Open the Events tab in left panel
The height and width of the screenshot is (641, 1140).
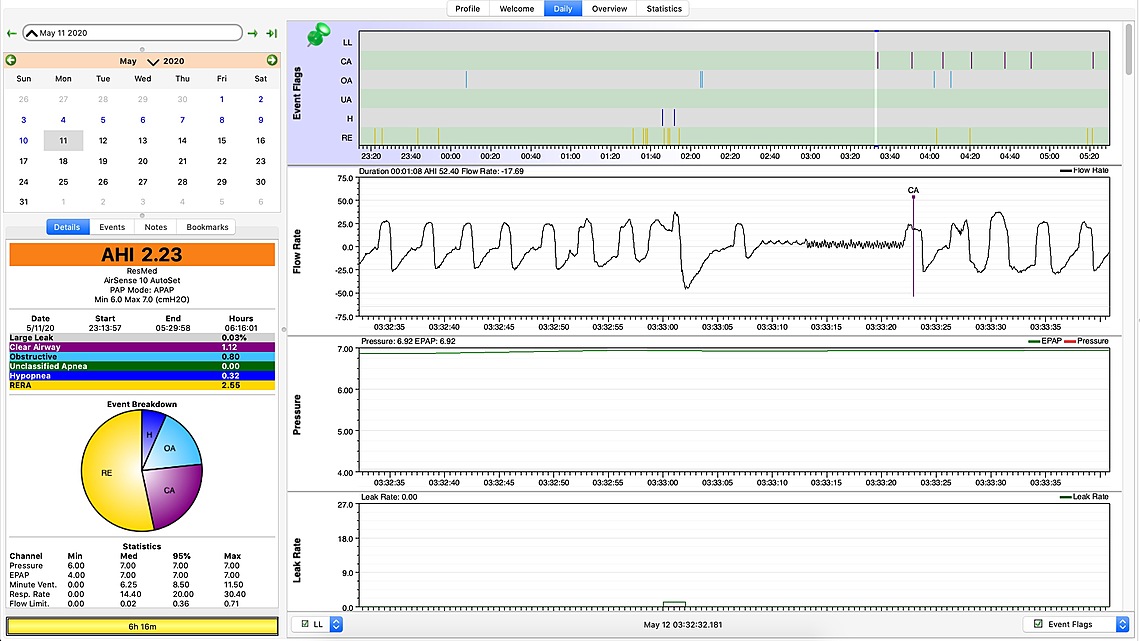[112, 227]
